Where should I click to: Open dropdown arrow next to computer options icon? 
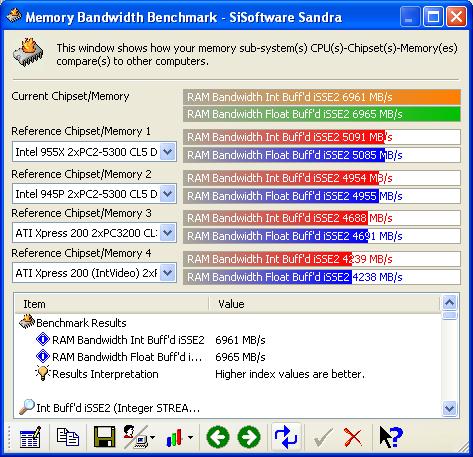coord(152,437)
